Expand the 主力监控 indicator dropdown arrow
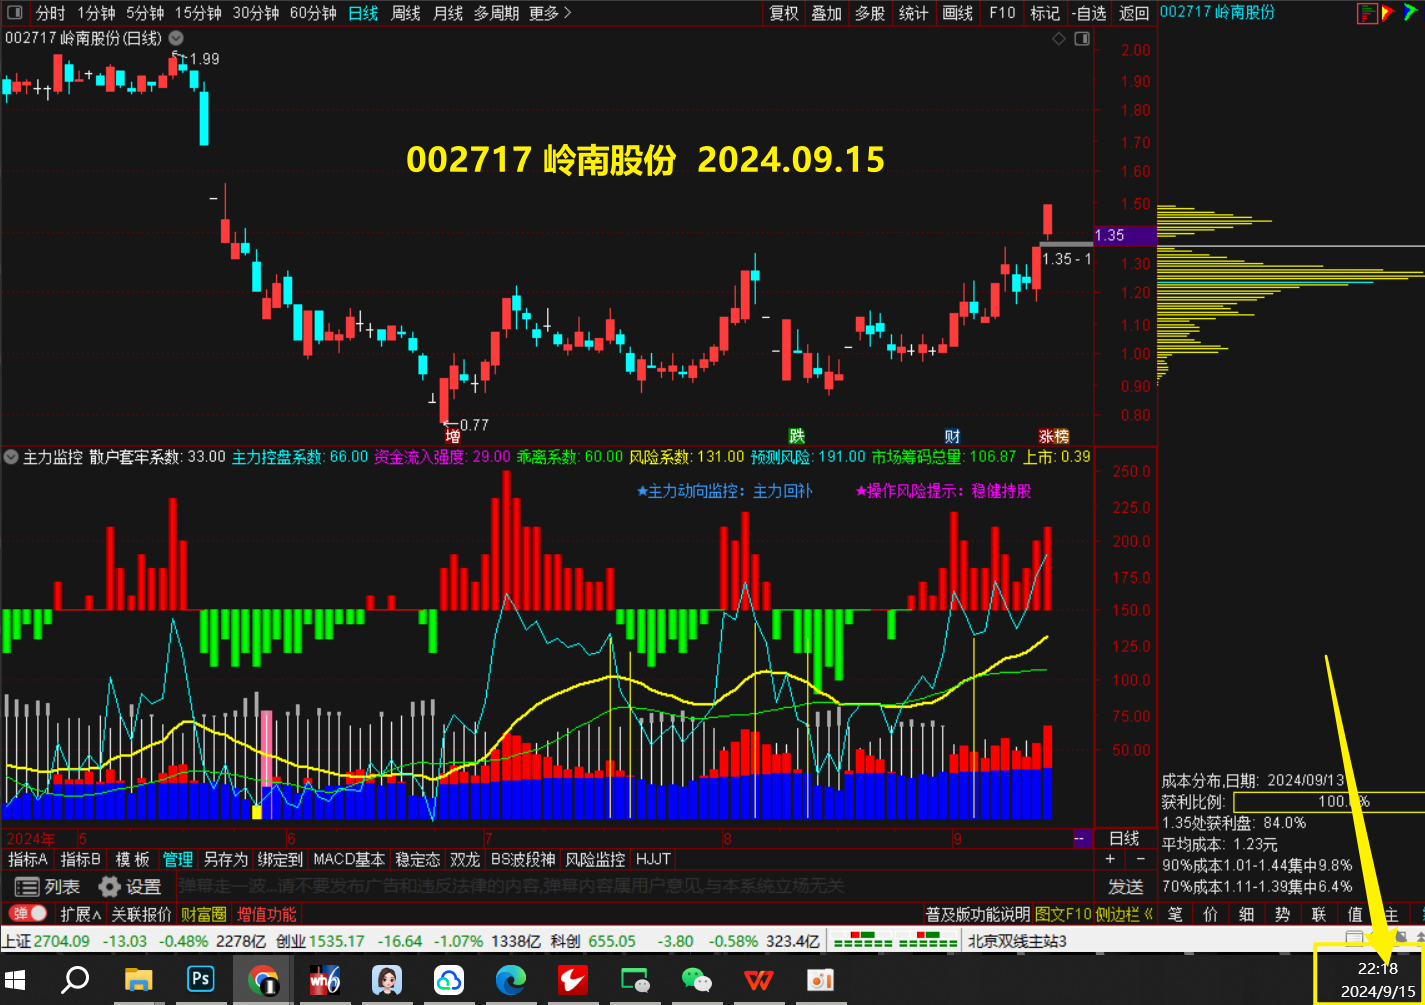Viewport: 1425px width, 1005px height. (x=11, y=457)
